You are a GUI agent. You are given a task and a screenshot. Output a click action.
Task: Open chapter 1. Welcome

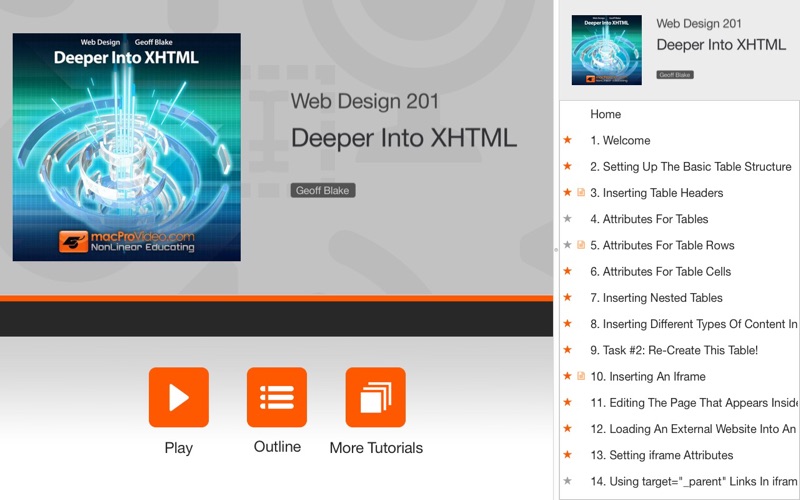(x=620, y=140)
